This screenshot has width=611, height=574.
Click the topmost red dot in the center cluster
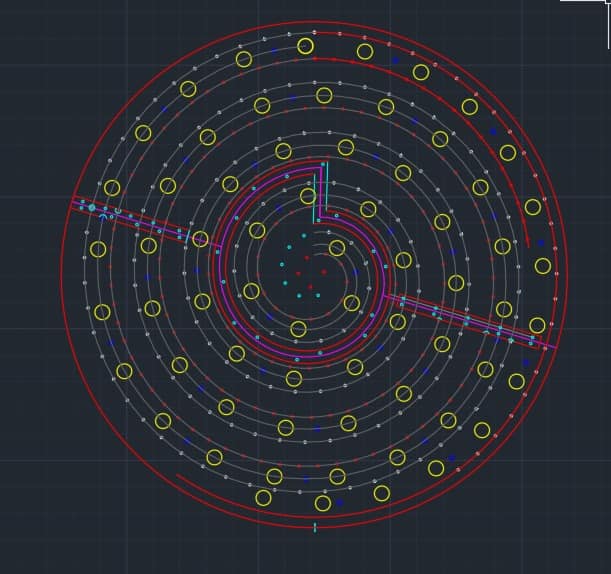[x=307, y=257]
